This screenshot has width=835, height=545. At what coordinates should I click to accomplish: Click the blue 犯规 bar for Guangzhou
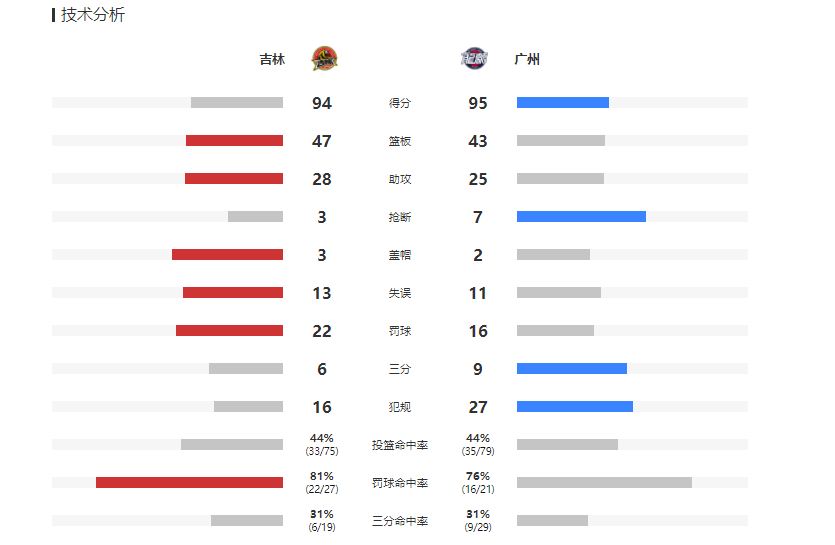click(575, 406)
